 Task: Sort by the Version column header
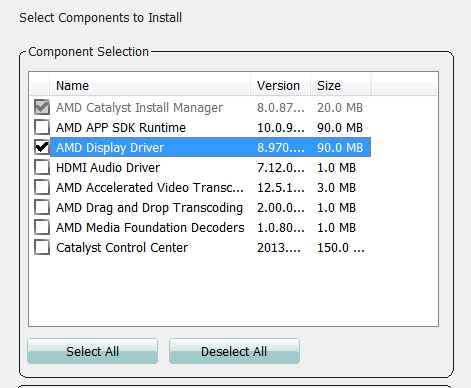coord(280,86)
